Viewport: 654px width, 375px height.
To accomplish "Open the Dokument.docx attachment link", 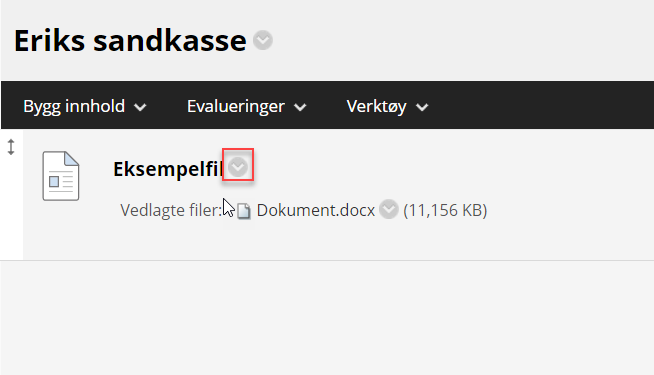I will pyautogui.click(x=316, y=210).
